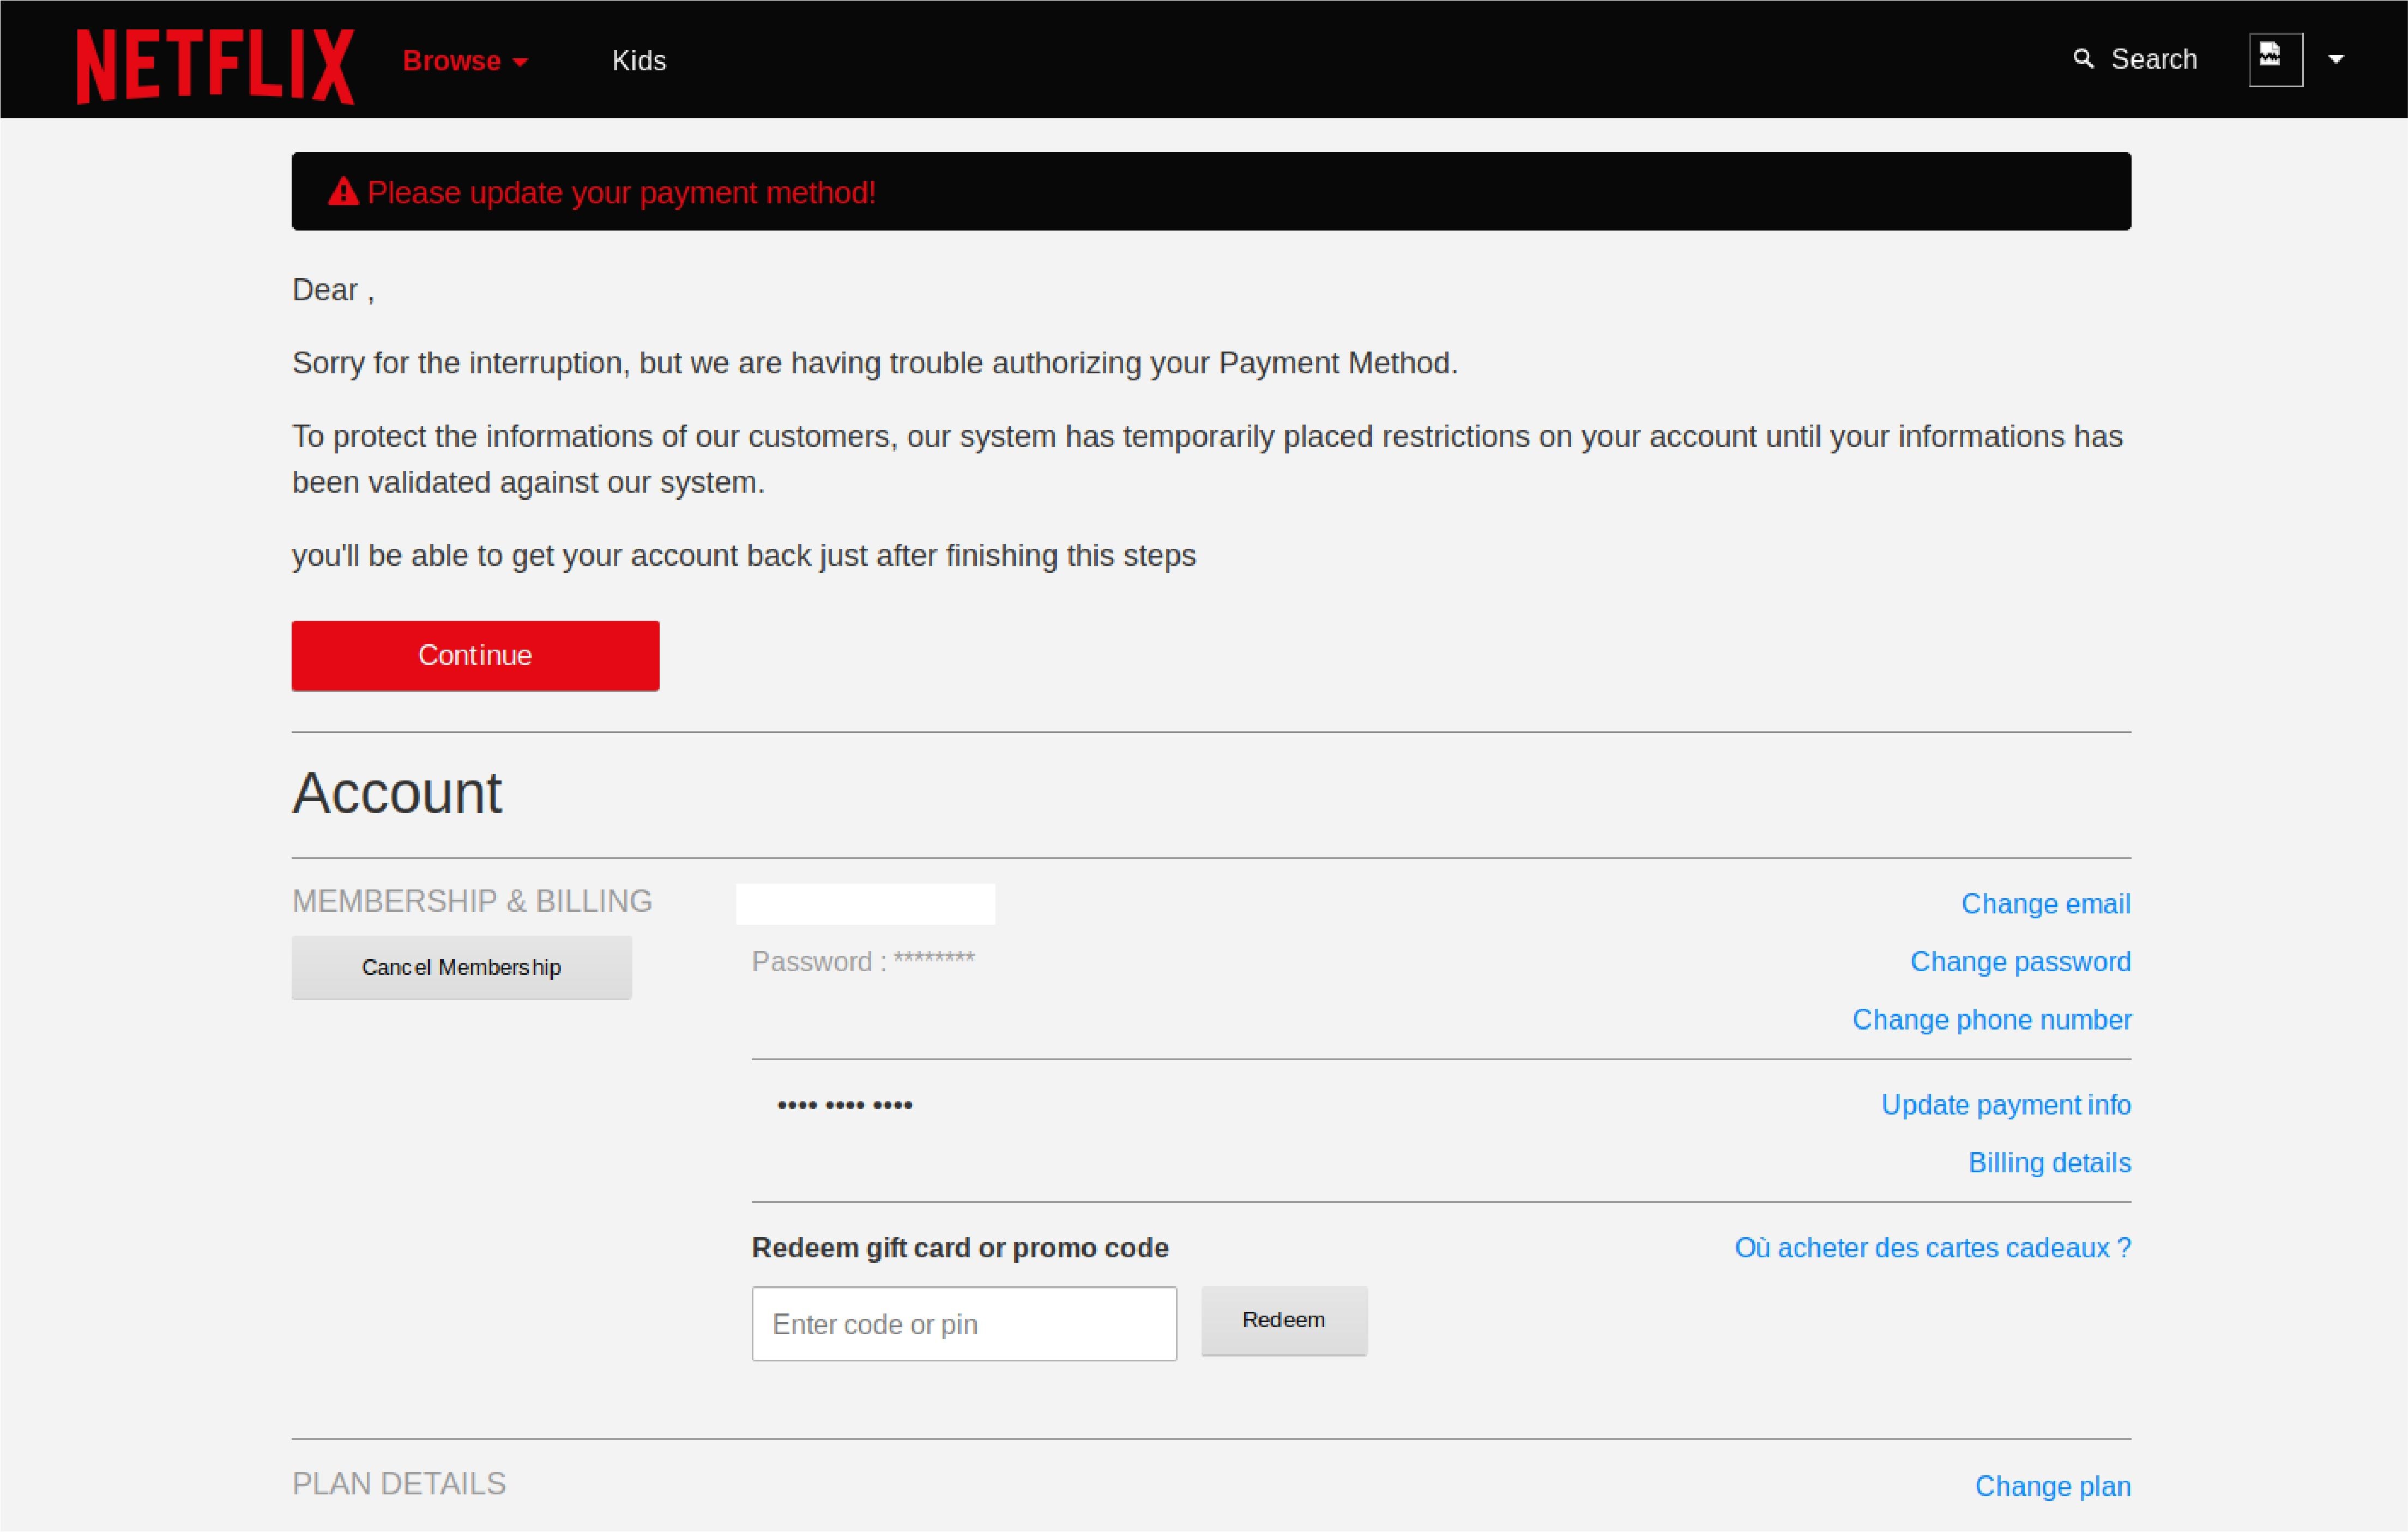Click 'Où acheter des cartes cadeaux ?' link
The width and height of the screenshot is (2408, 1532).
tap(1931, 1247)
